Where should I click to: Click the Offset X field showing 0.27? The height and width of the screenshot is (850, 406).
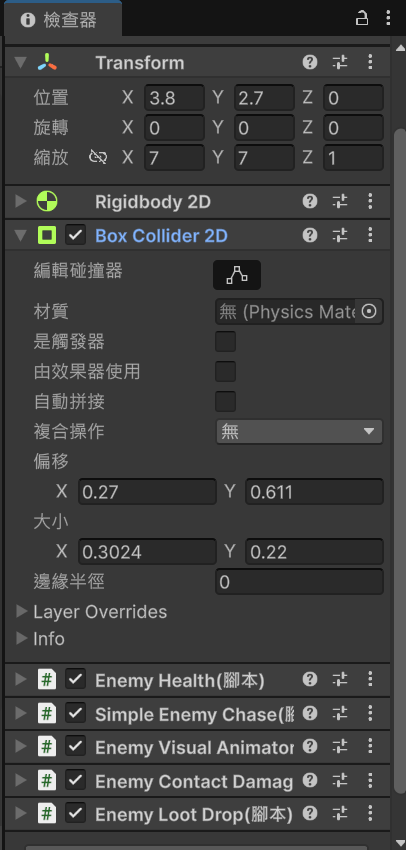[x=147, y=492]
